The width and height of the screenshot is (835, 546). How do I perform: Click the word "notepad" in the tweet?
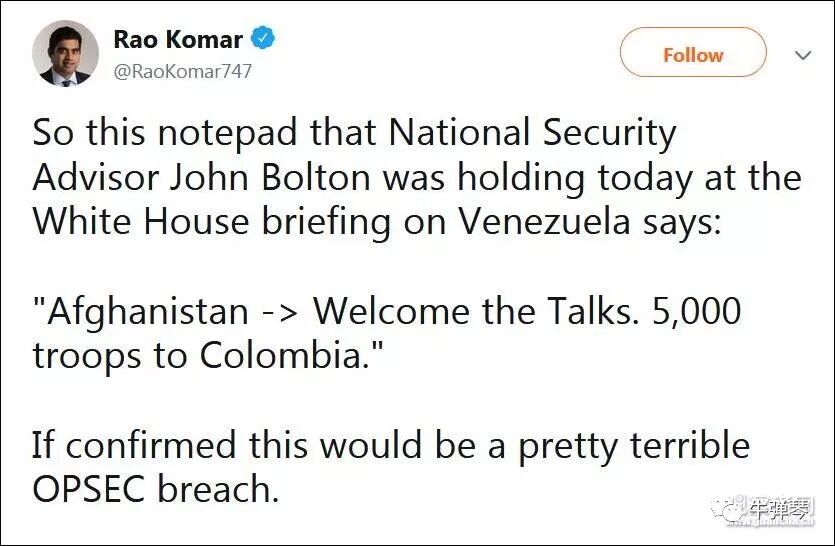[227, 132]
